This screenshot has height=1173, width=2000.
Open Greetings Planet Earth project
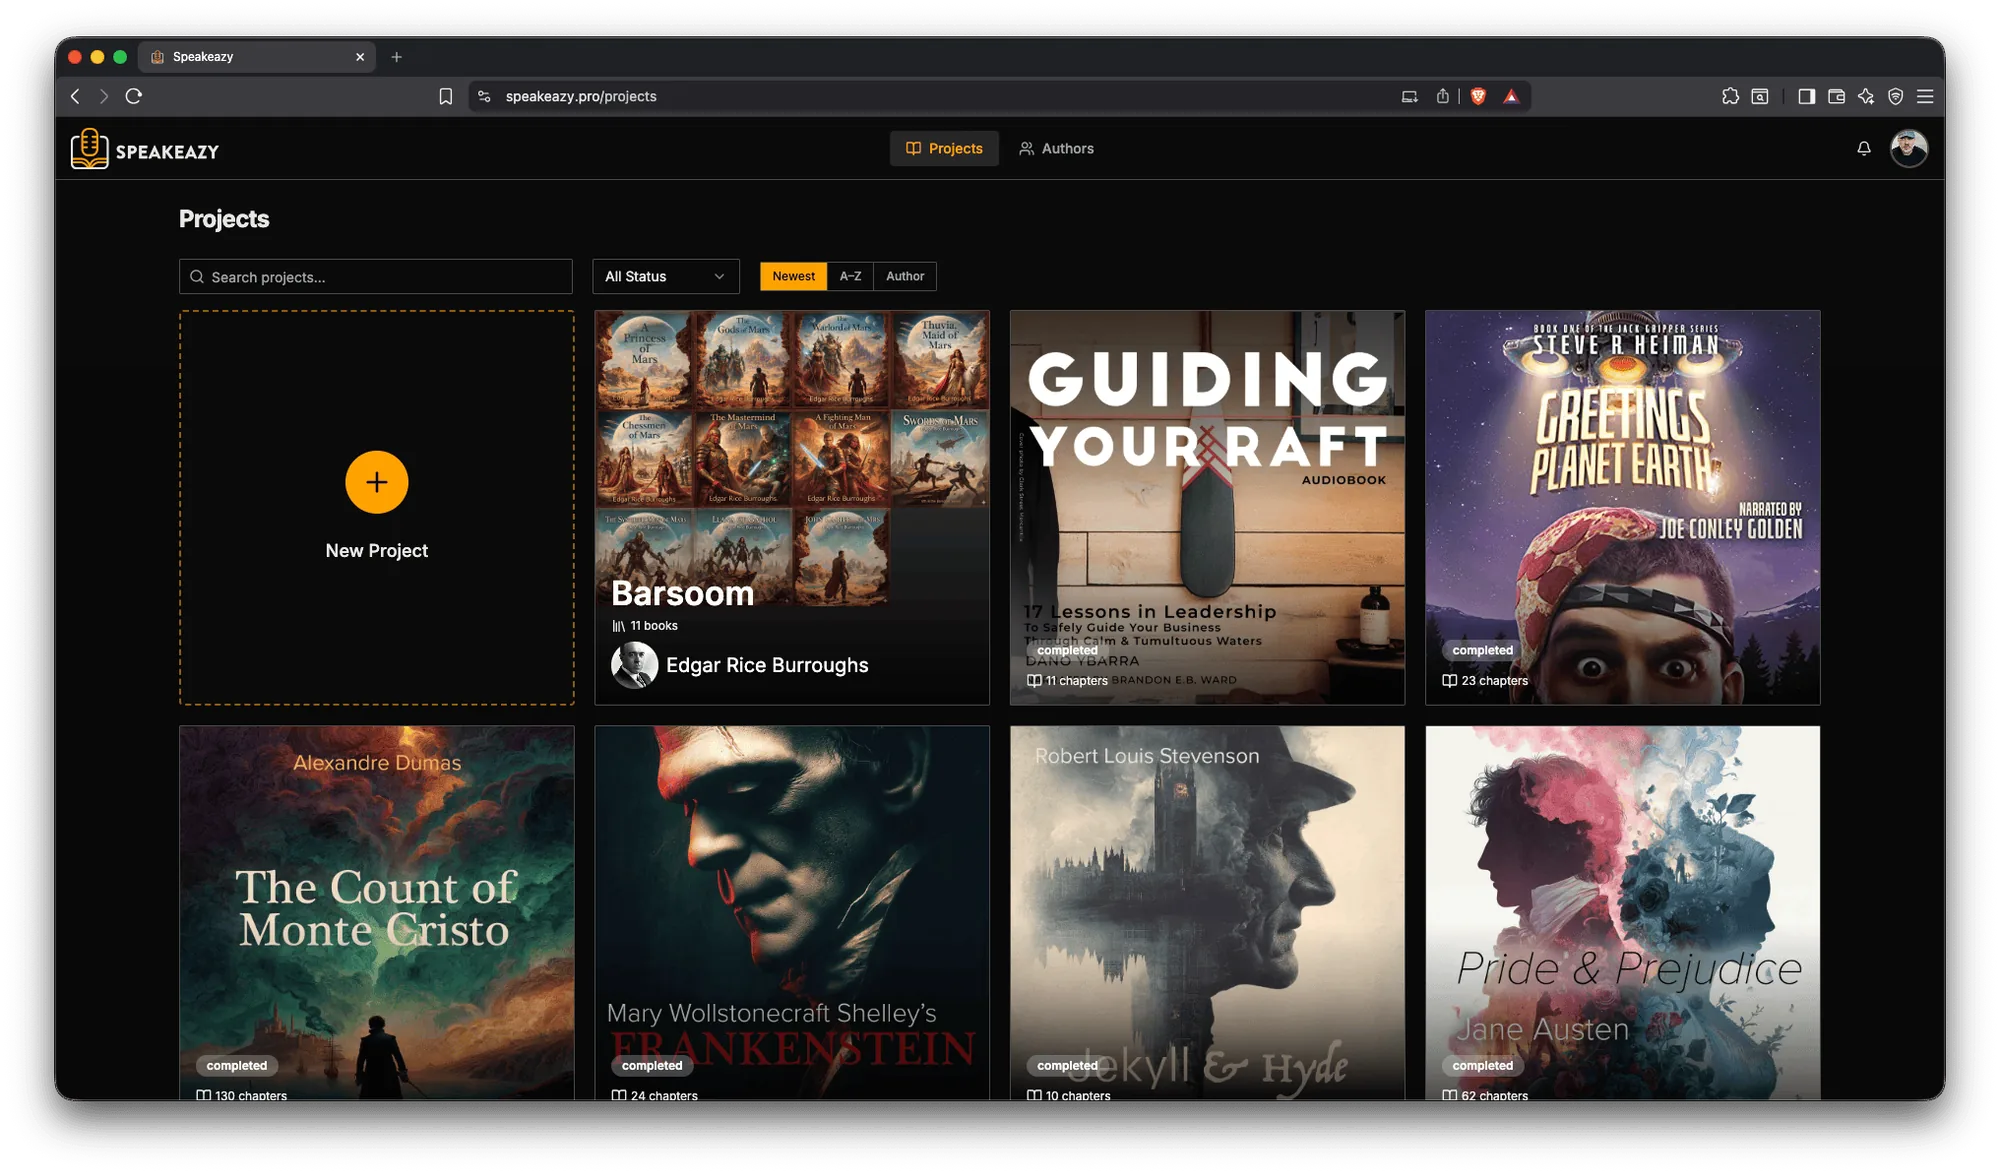pos(1622,507)
